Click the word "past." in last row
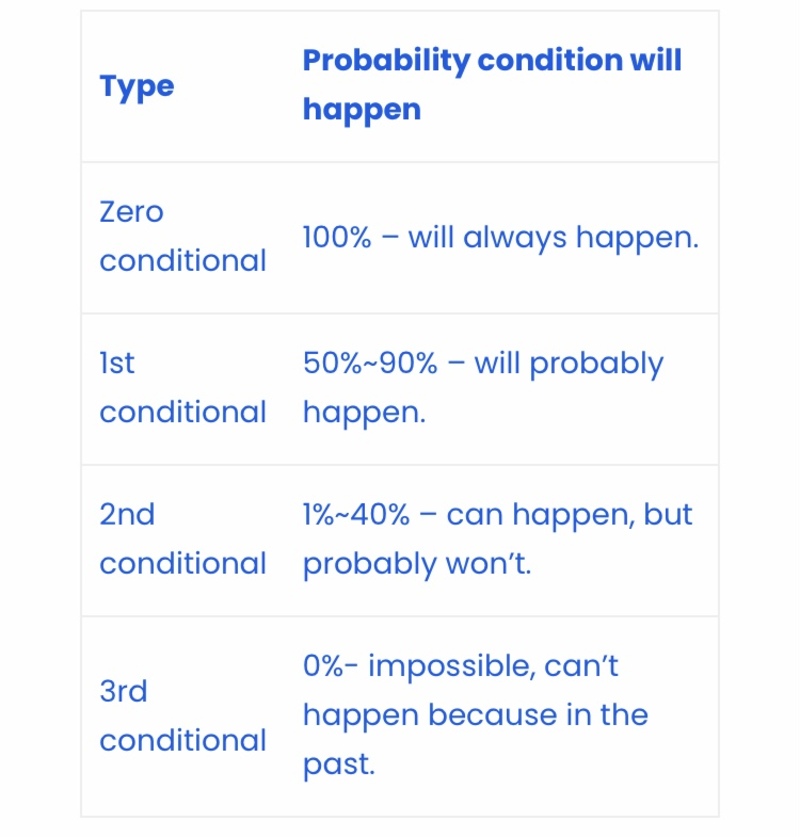 pos(339,766)
